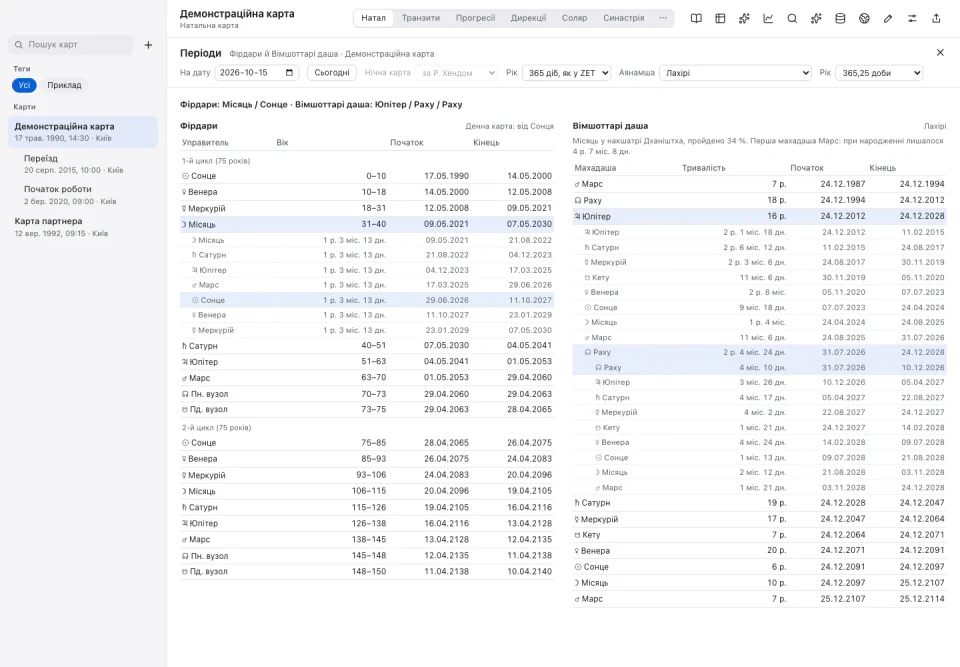Click the sparkles icon between table and chart icons
Screen dimensions: 960x667
744,18
